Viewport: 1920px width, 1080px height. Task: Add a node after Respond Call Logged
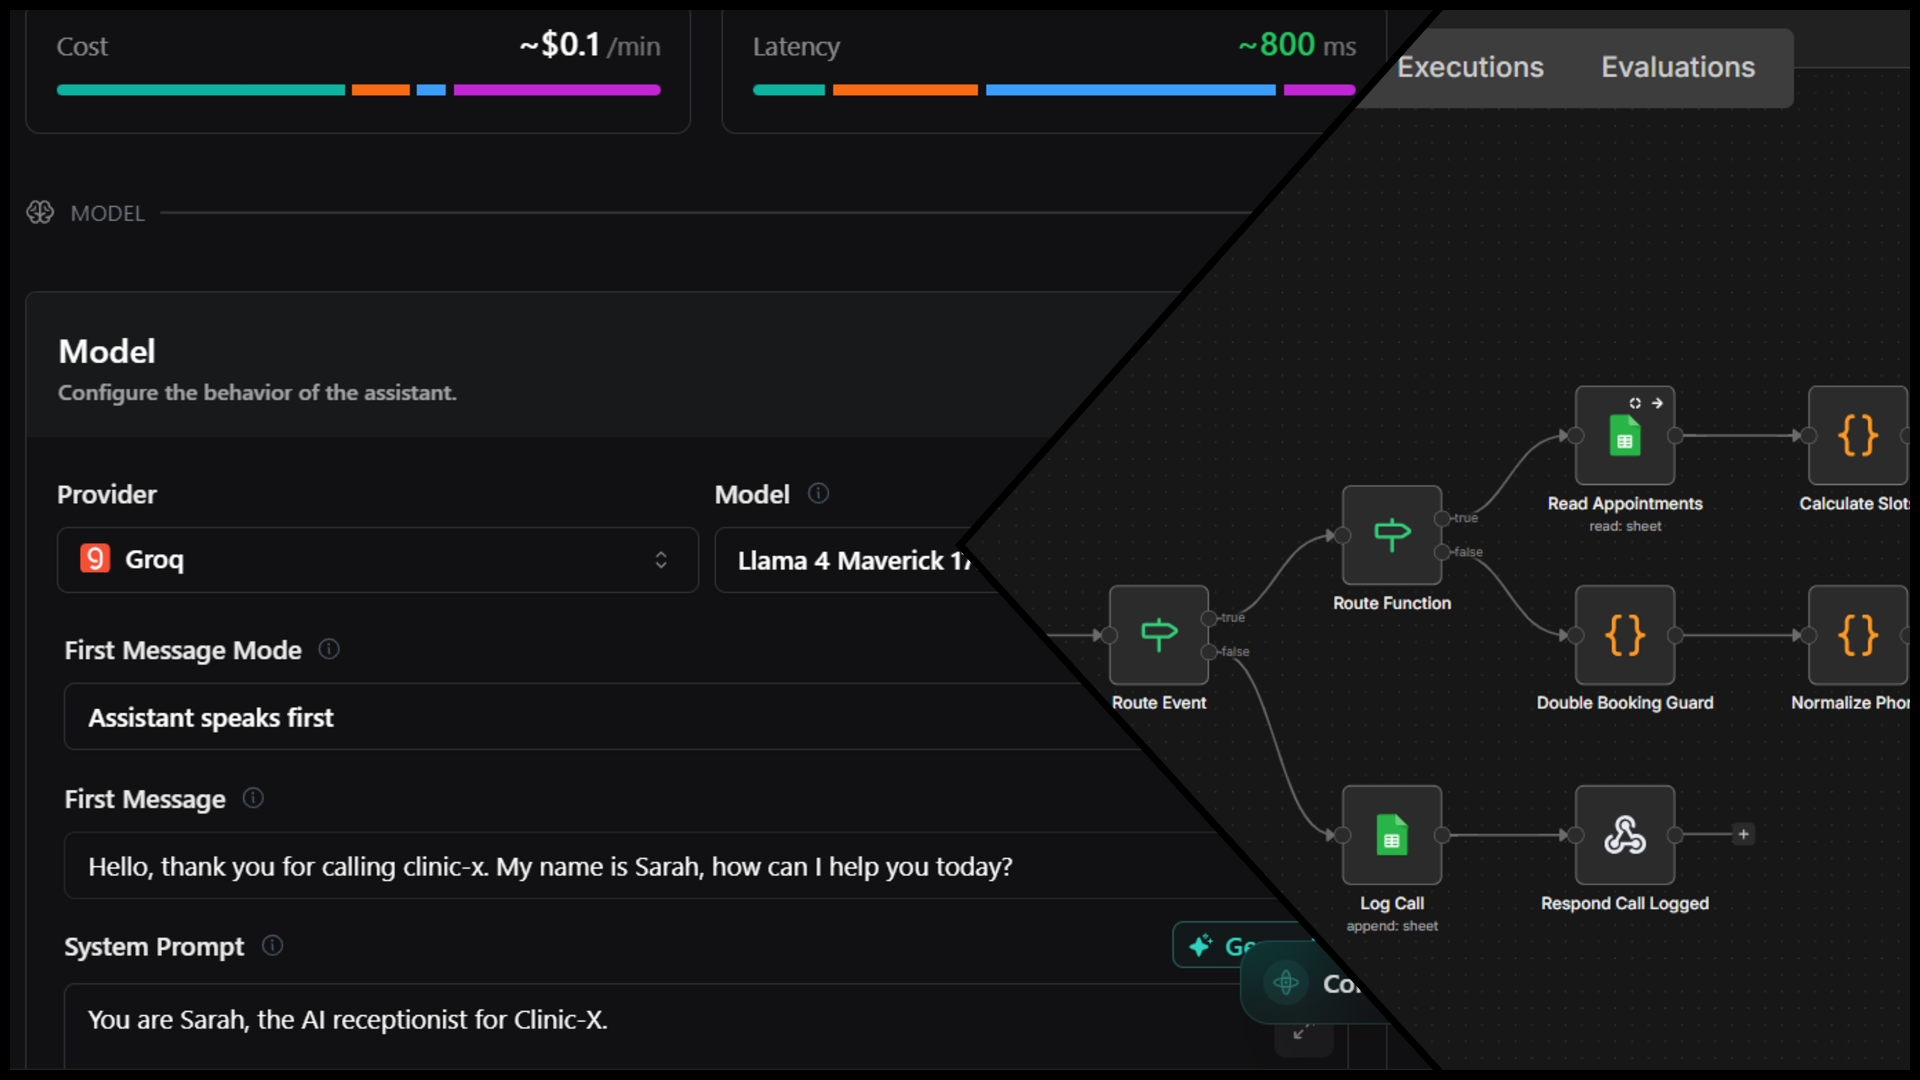point(1744,834)
